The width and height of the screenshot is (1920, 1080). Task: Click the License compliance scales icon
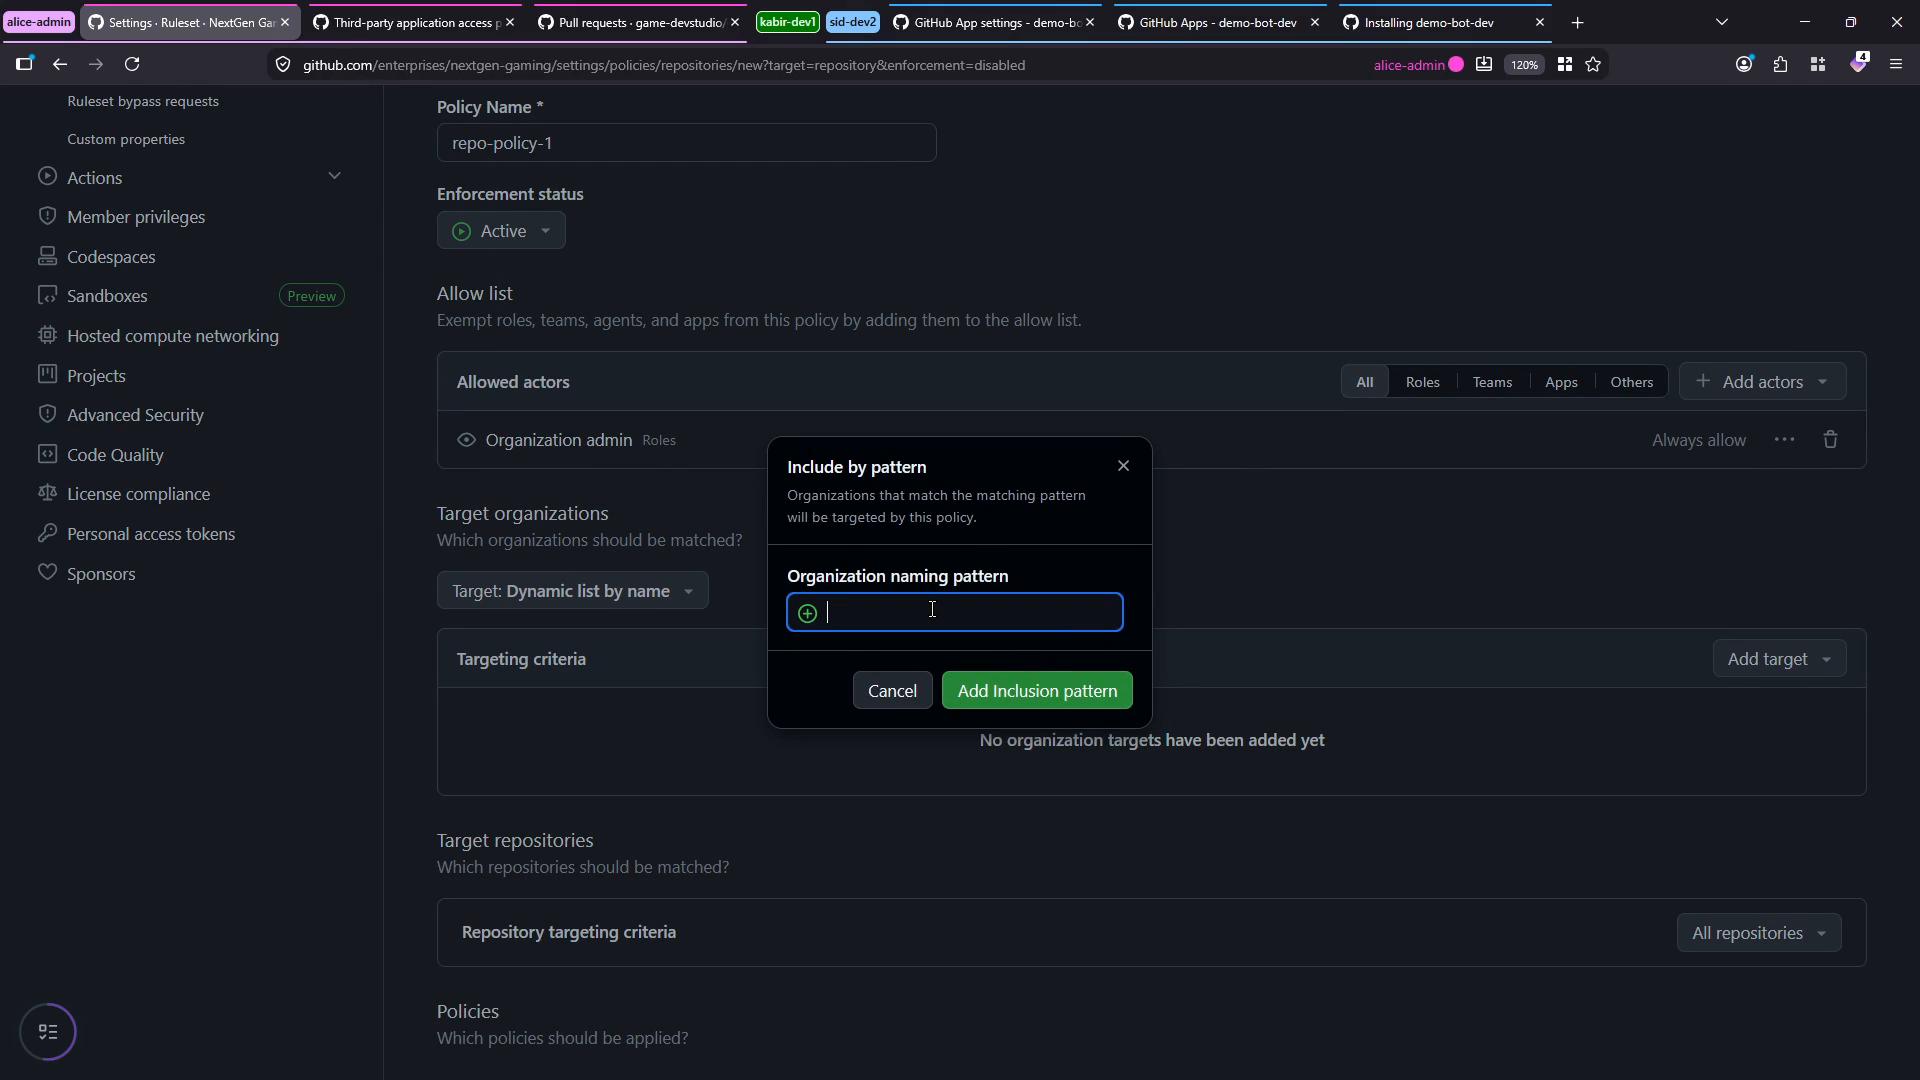[47, 493]
